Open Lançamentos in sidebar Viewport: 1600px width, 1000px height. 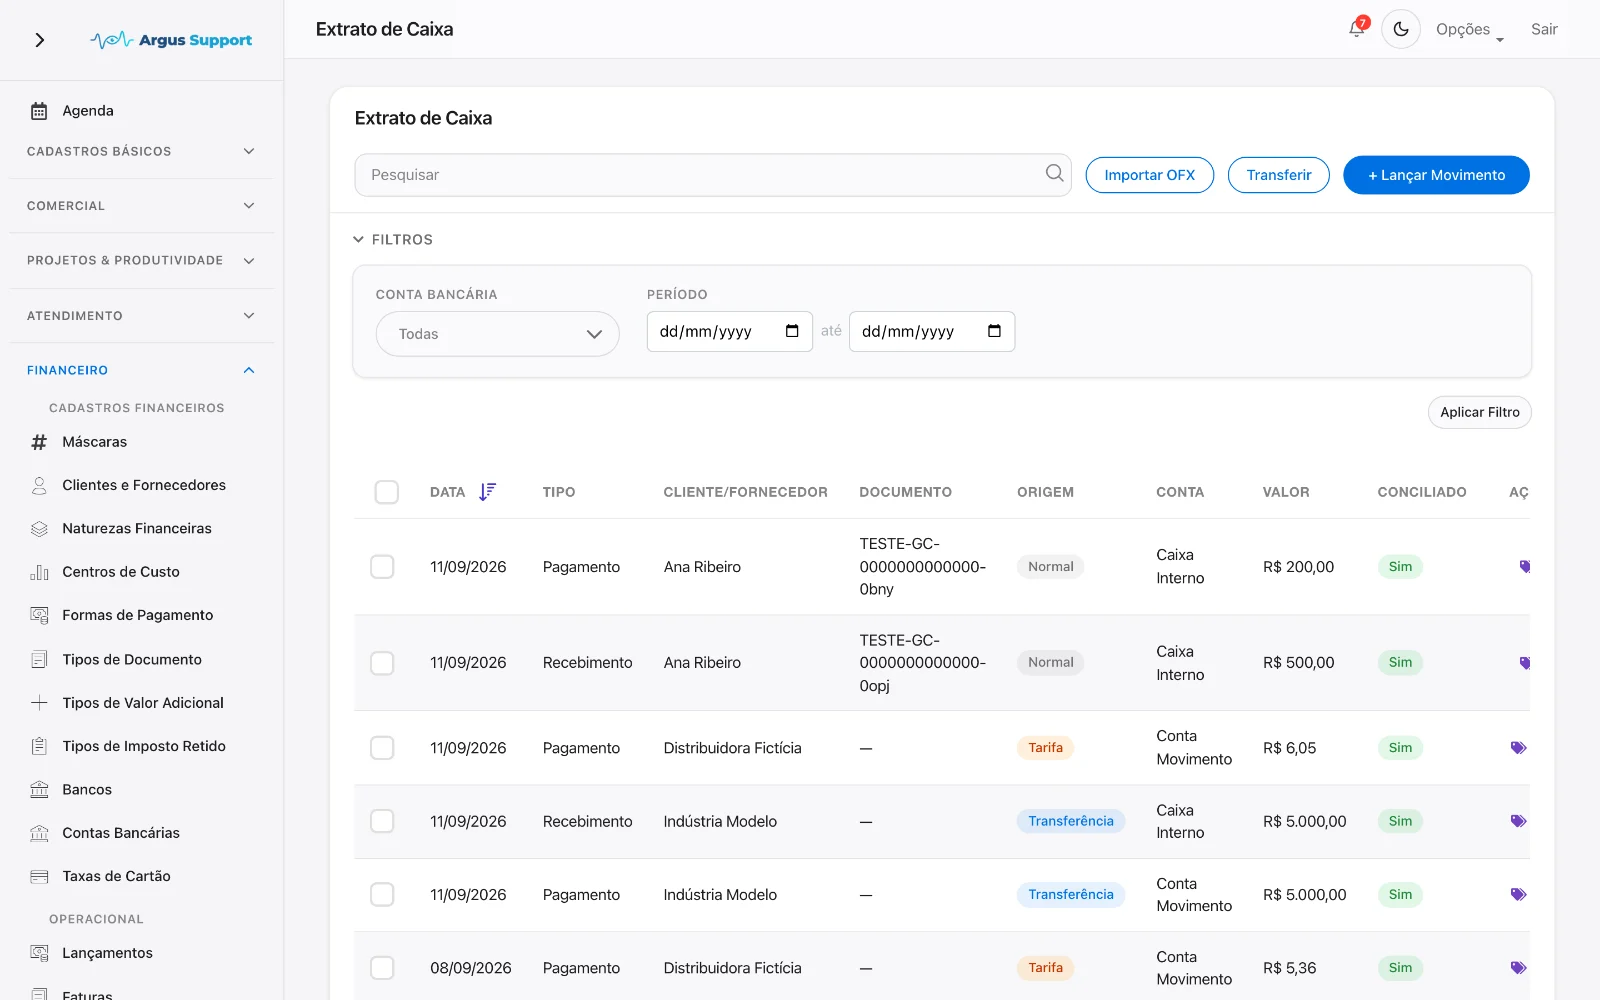(x=92, y=953)
